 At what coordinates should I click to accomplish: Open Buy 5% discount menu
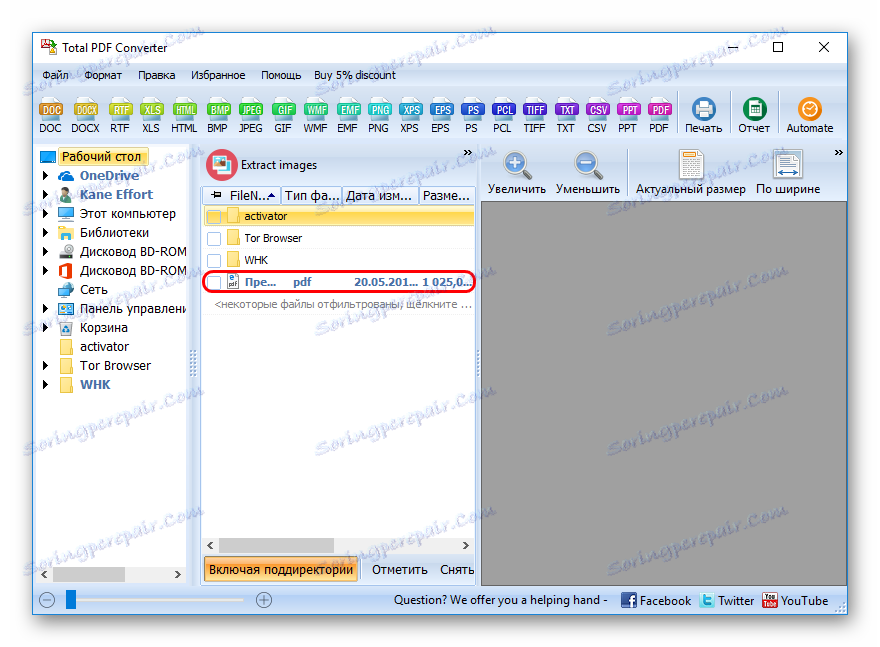pyautogui.click(x=355, y=75)
